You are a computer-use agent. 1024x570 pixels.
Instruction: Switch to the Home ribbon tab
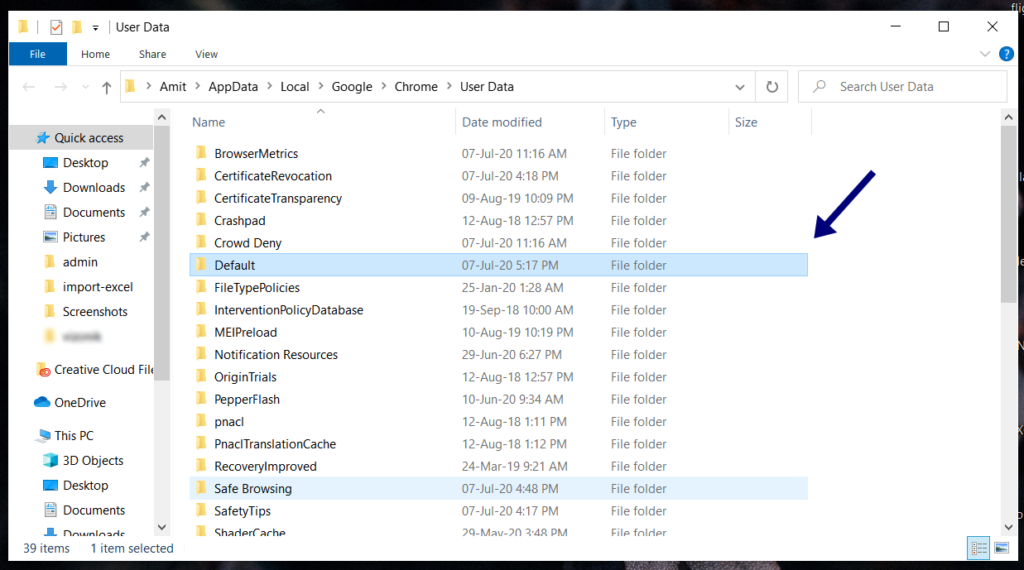pyautogui.click(x=95, y=54)
